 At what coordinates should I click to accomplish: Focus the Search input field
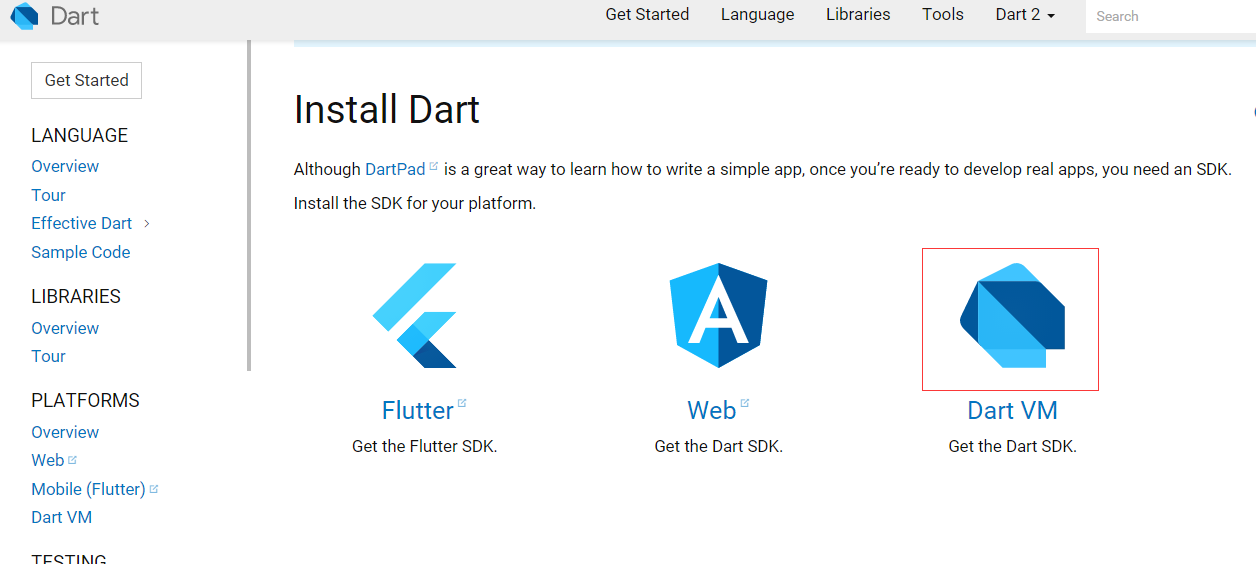pos(1170,16)
